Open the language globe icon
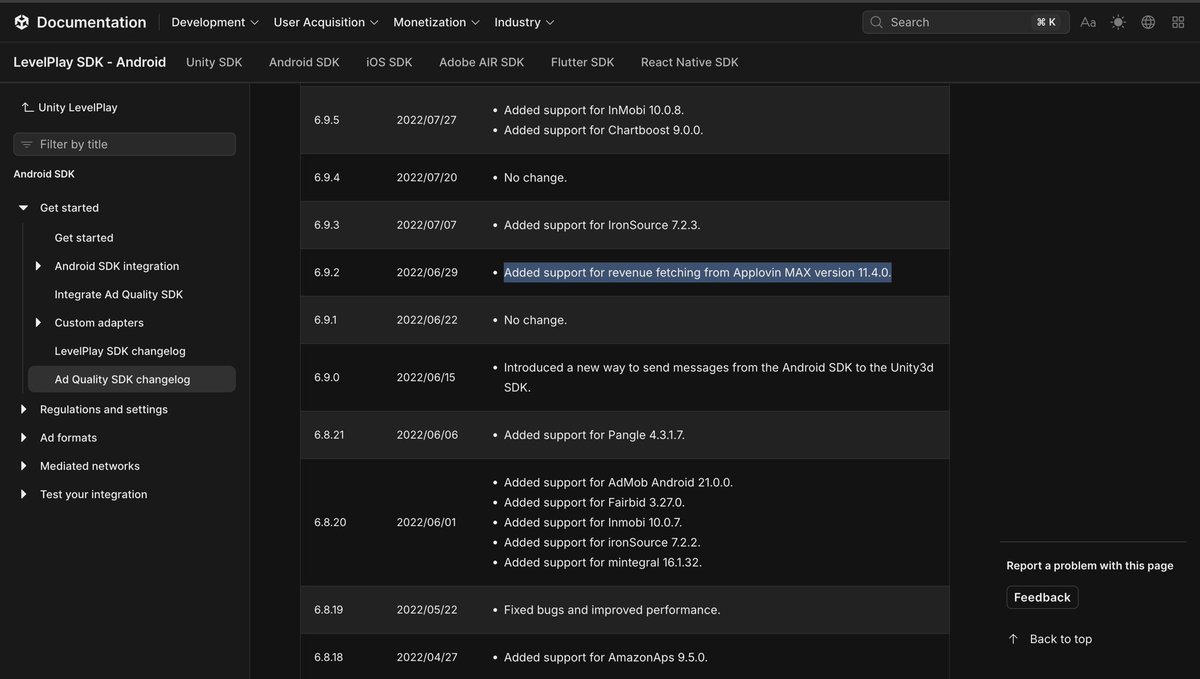The image size is (1200, 679). click(1148, 22)
